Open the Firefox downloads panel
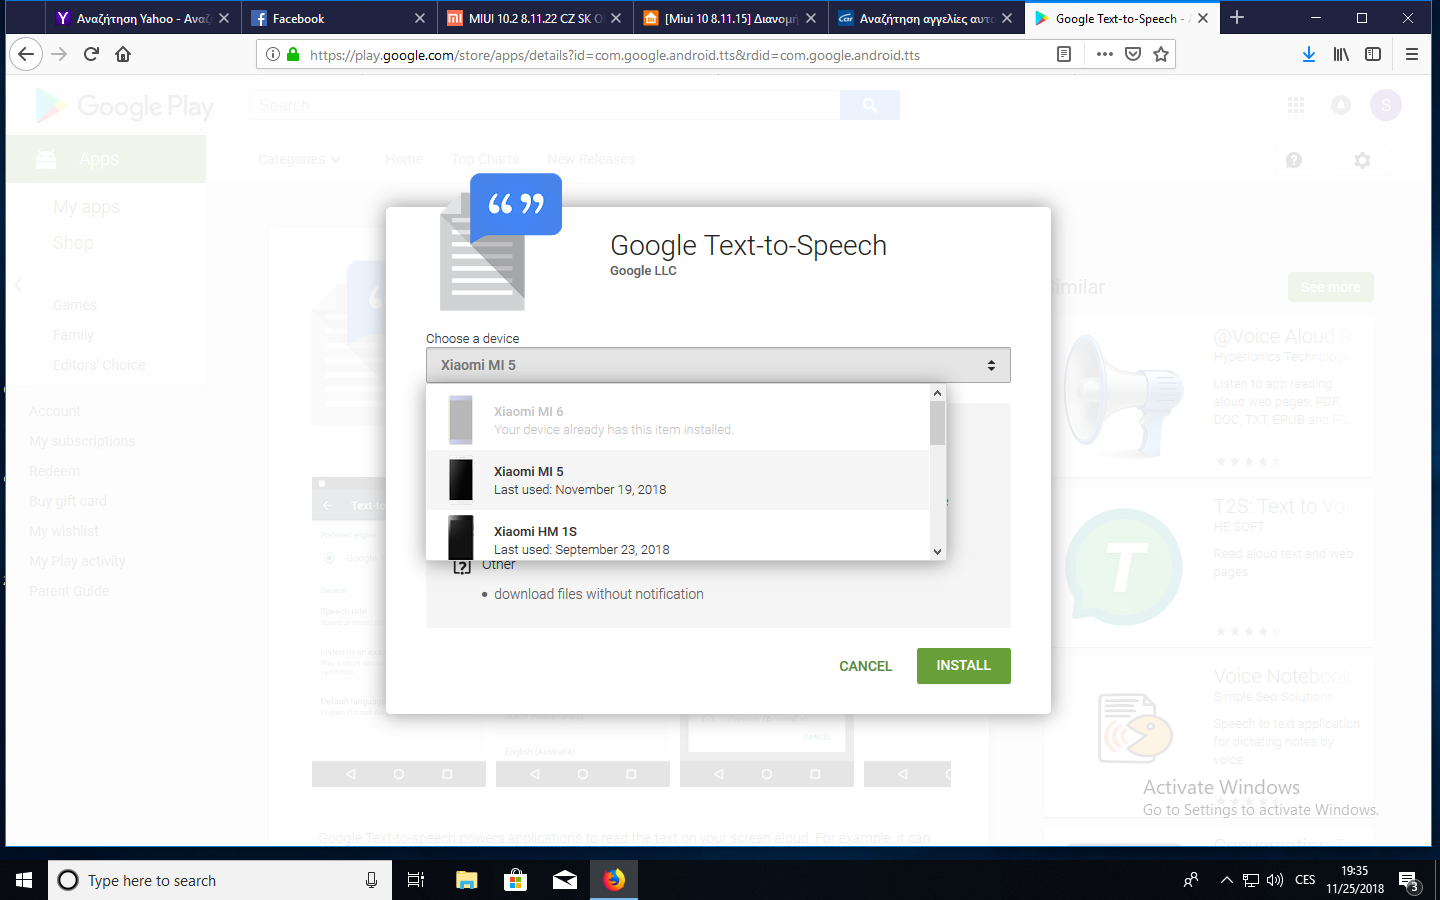The height and width of the screenshot is (900, 1440). (1308, 54)
